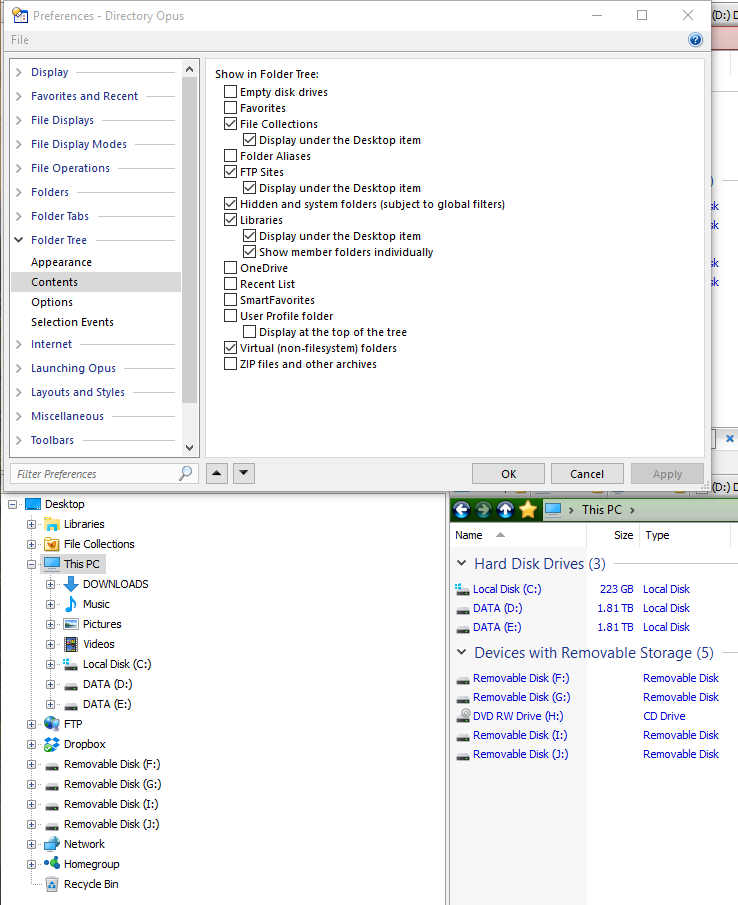Image resolution: width=738 pixels, height=905 pixels.
Task: Collapse the Folder Tree preferences category
Action: click(19, 240)
